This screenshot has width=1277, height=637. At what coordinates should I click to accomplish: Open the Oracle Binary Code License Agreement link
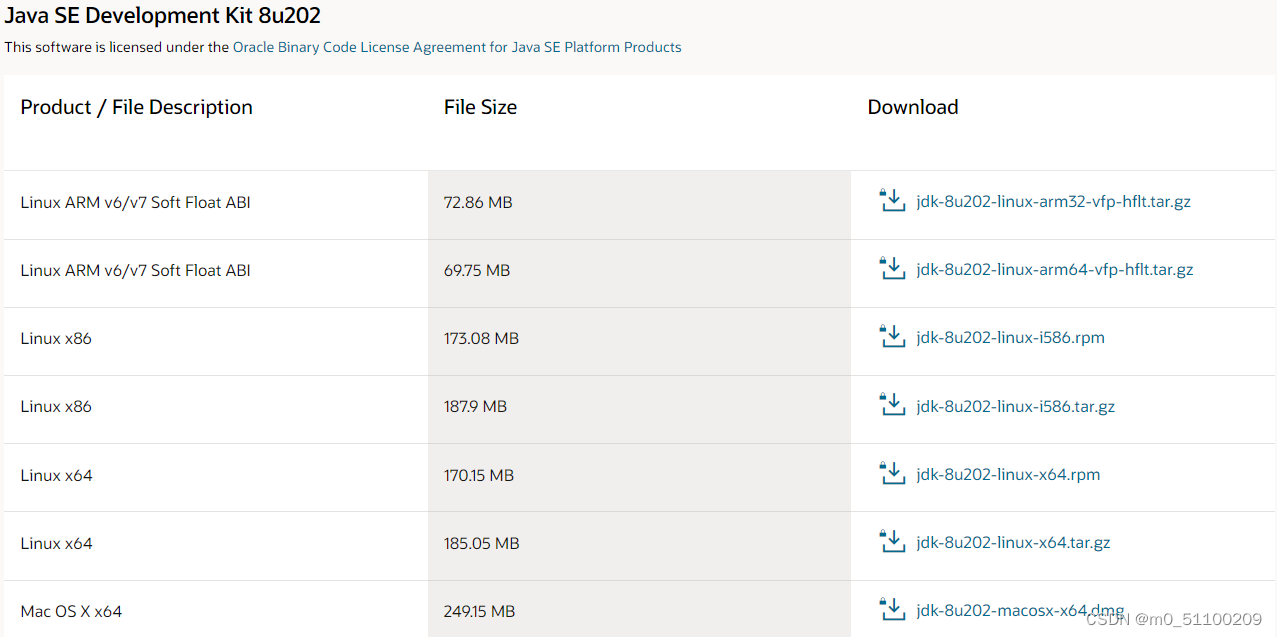[x=457, y=47]
